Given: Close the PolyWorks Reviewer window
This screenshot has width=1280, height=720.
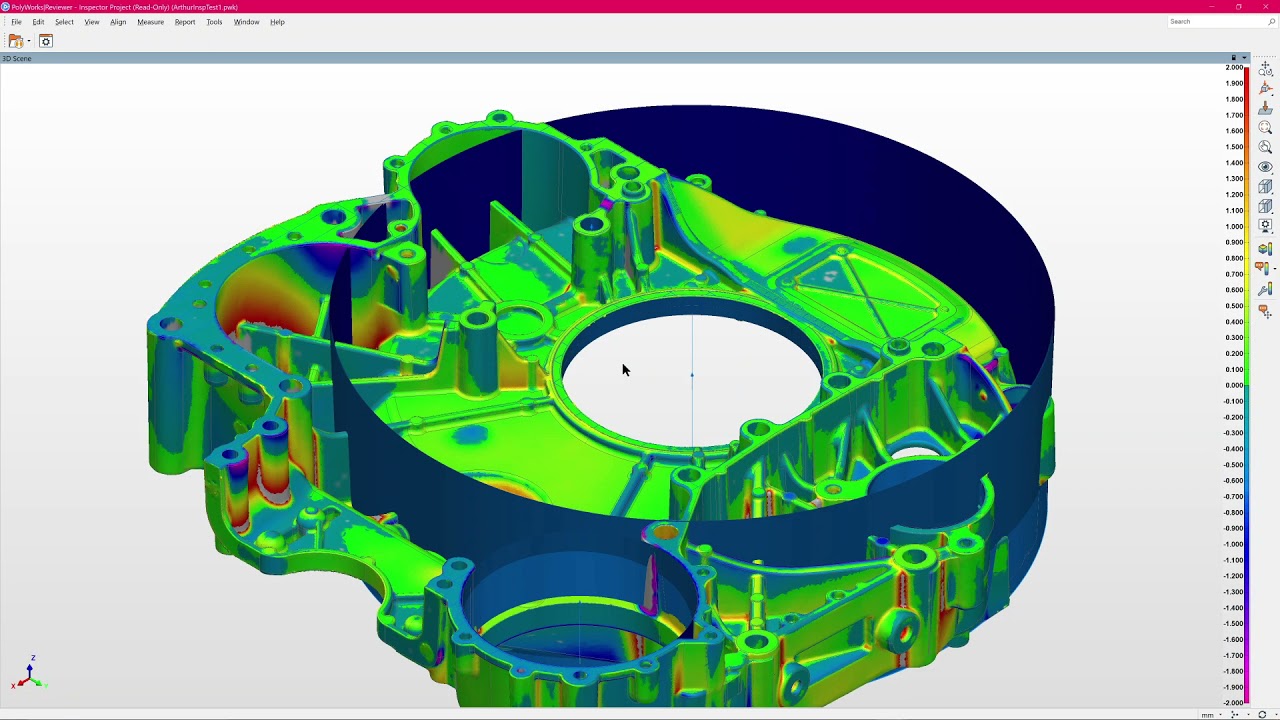Looking at the screenshot, I should point(1266,7).
